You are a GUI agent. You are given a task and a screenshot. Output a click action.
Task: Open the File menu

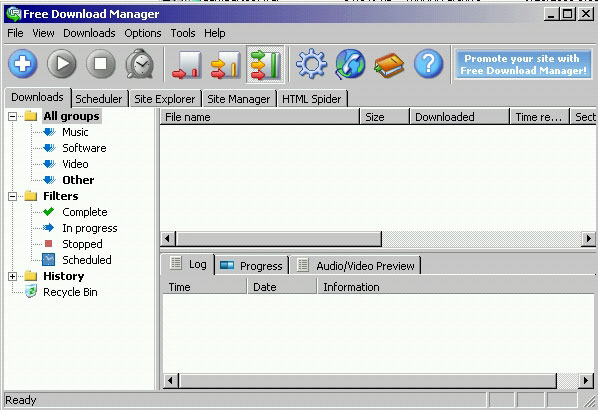click(15, 33)
